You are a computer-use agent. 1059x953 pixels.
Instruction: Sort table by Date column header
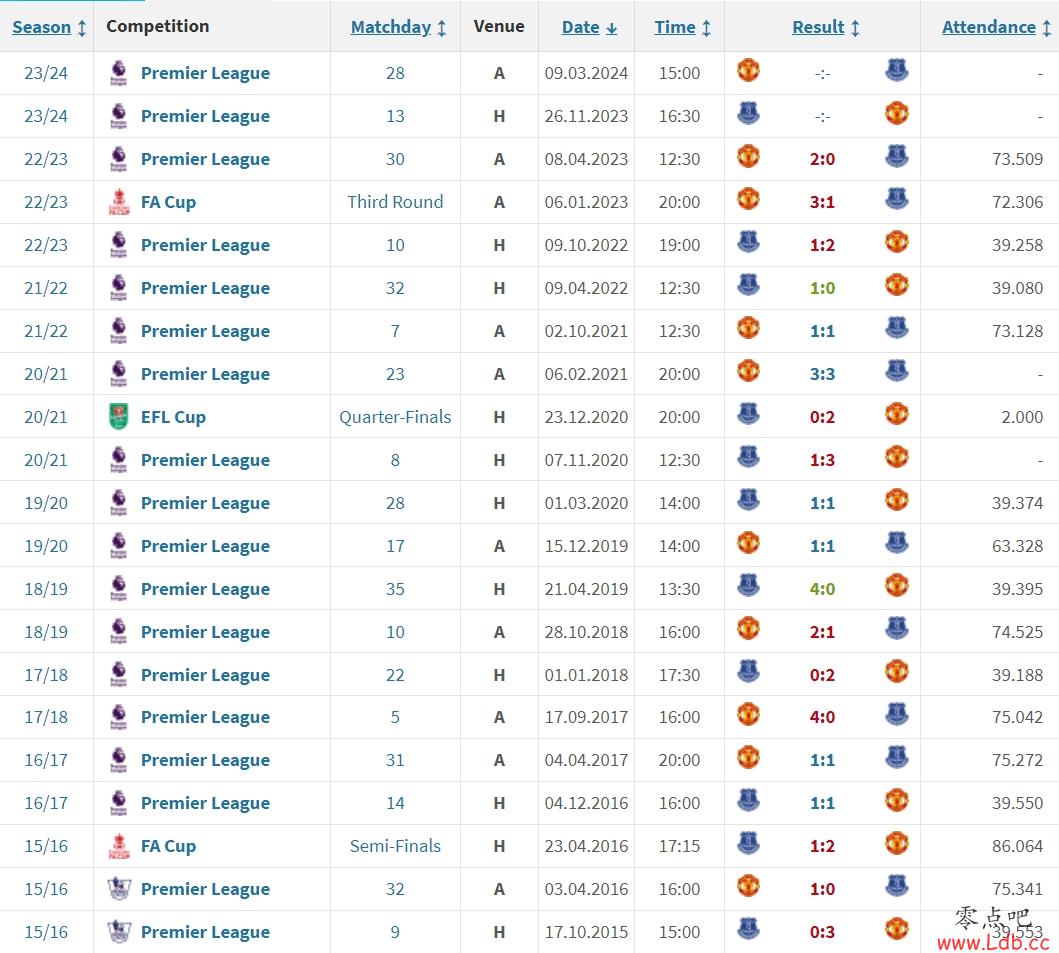589,27
